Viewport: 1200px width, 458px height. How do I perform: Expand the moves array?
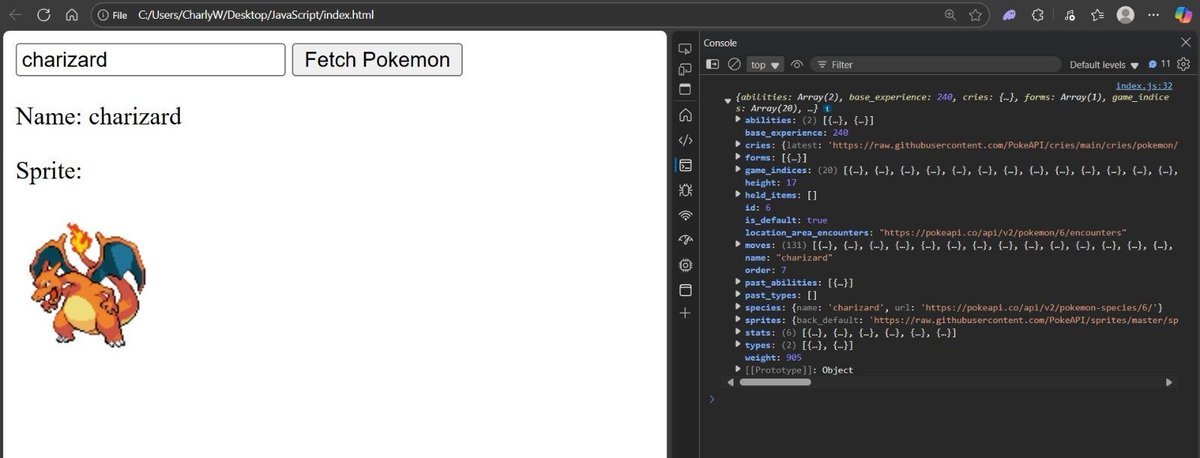click(x=738, y=245)
